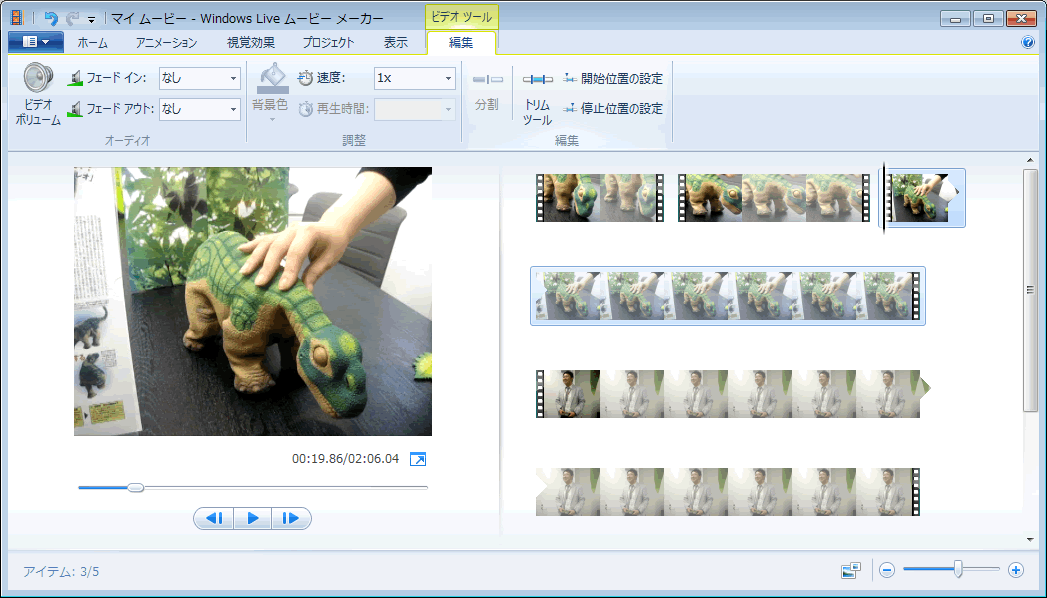Image resolution: width=1047 pixels, height=598 pixels.
Task: Click the Video Volume (ビデオ ボリューム) icon
Action: point(38,79)
